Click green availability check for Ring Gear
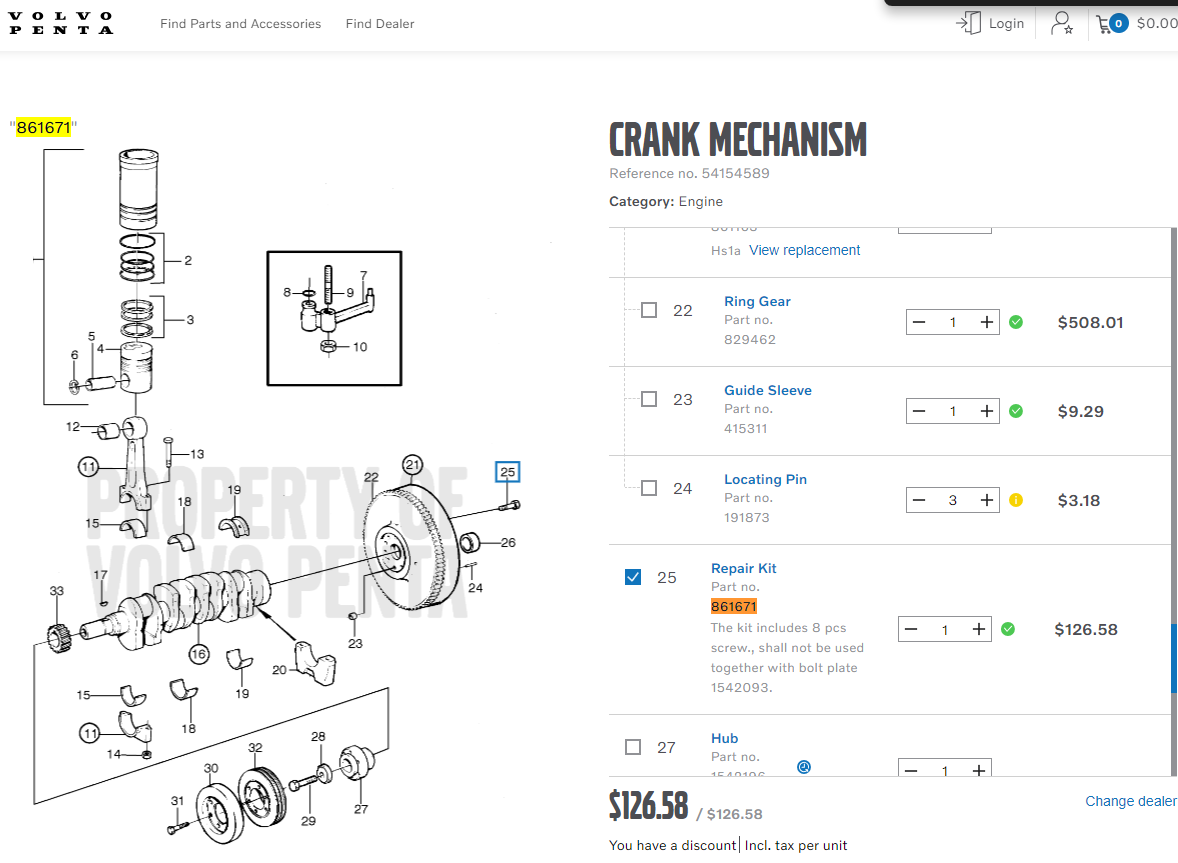This screenshot has width=1178, height=863. click(1016, 322)
